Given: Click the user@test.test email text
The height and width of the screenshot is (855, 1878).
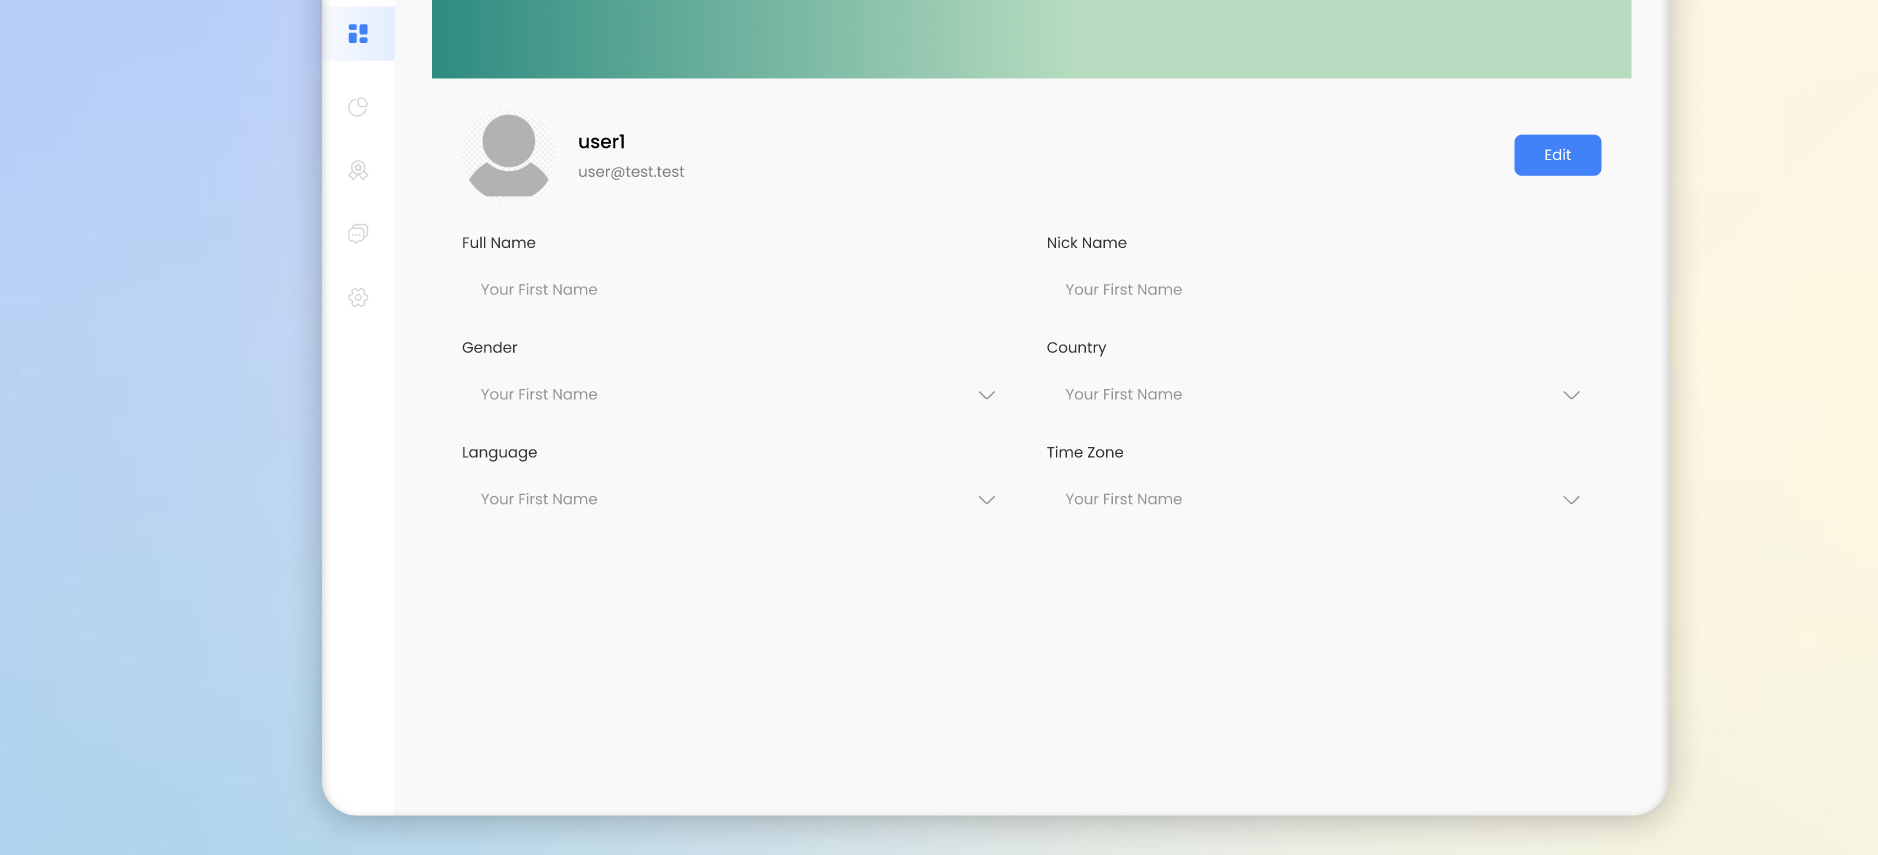Looking at the screenshot, I should 631,172.
